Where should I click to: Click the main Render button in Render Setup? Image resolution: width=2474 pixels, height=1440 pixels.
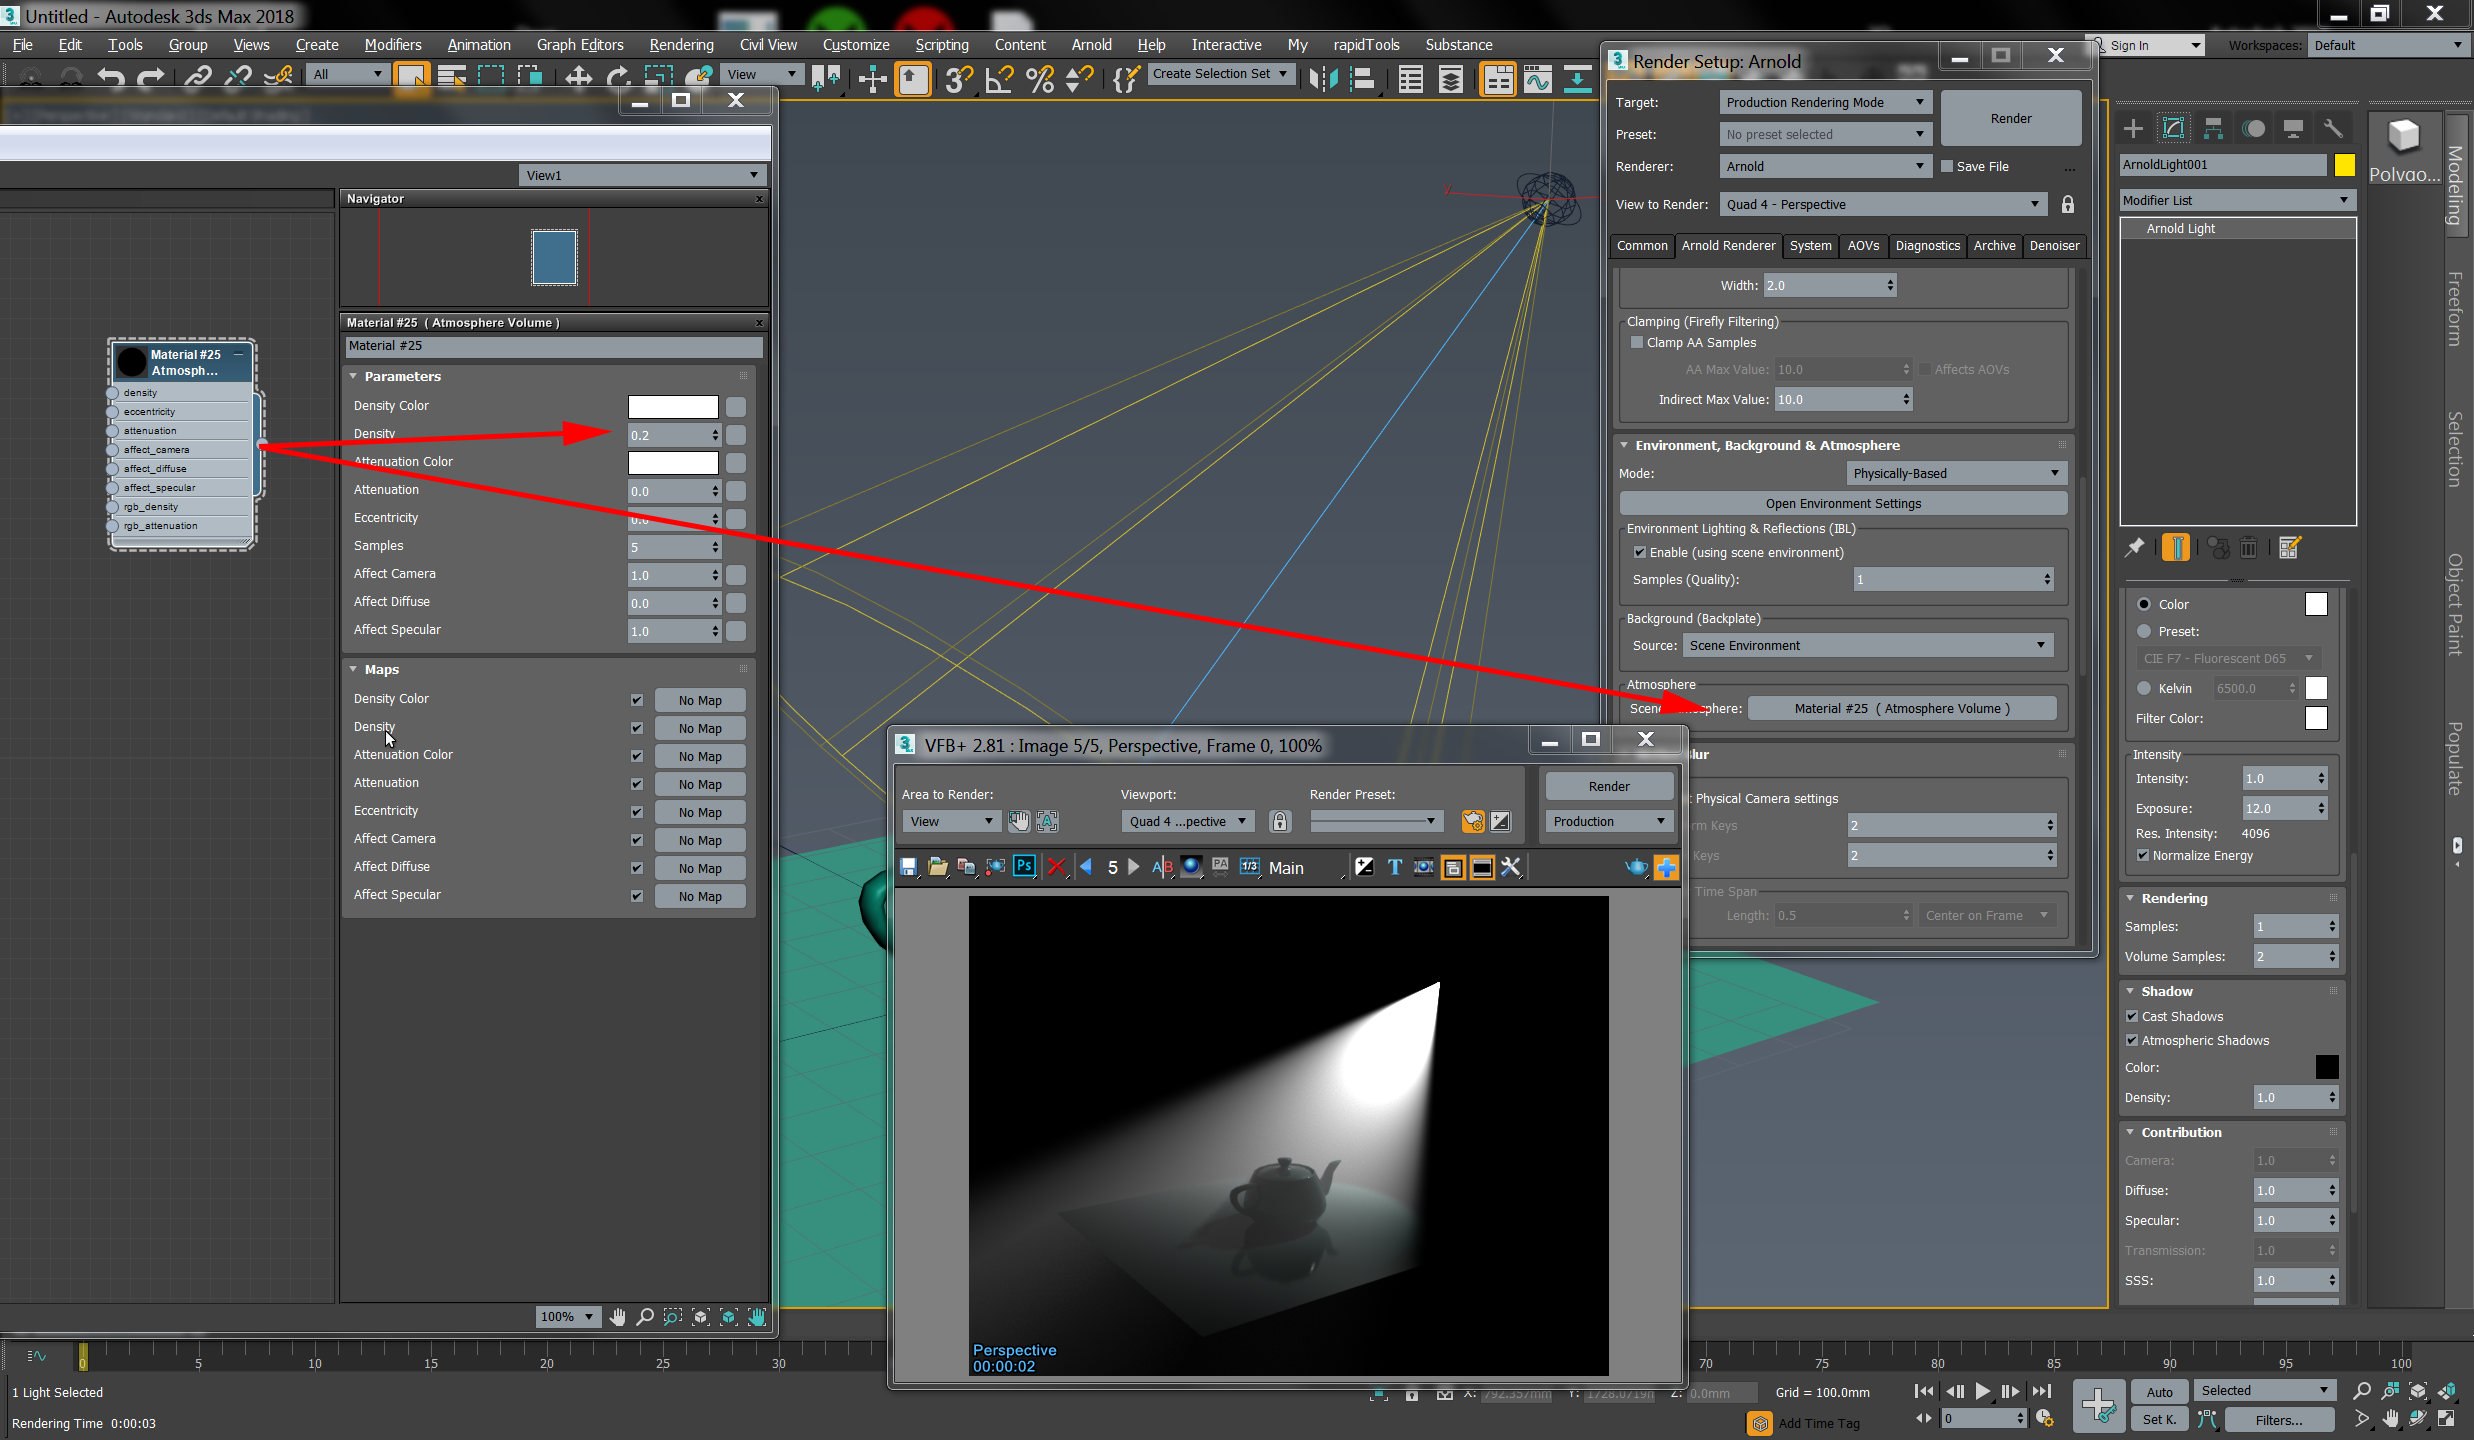click(x=2008, y=117)
